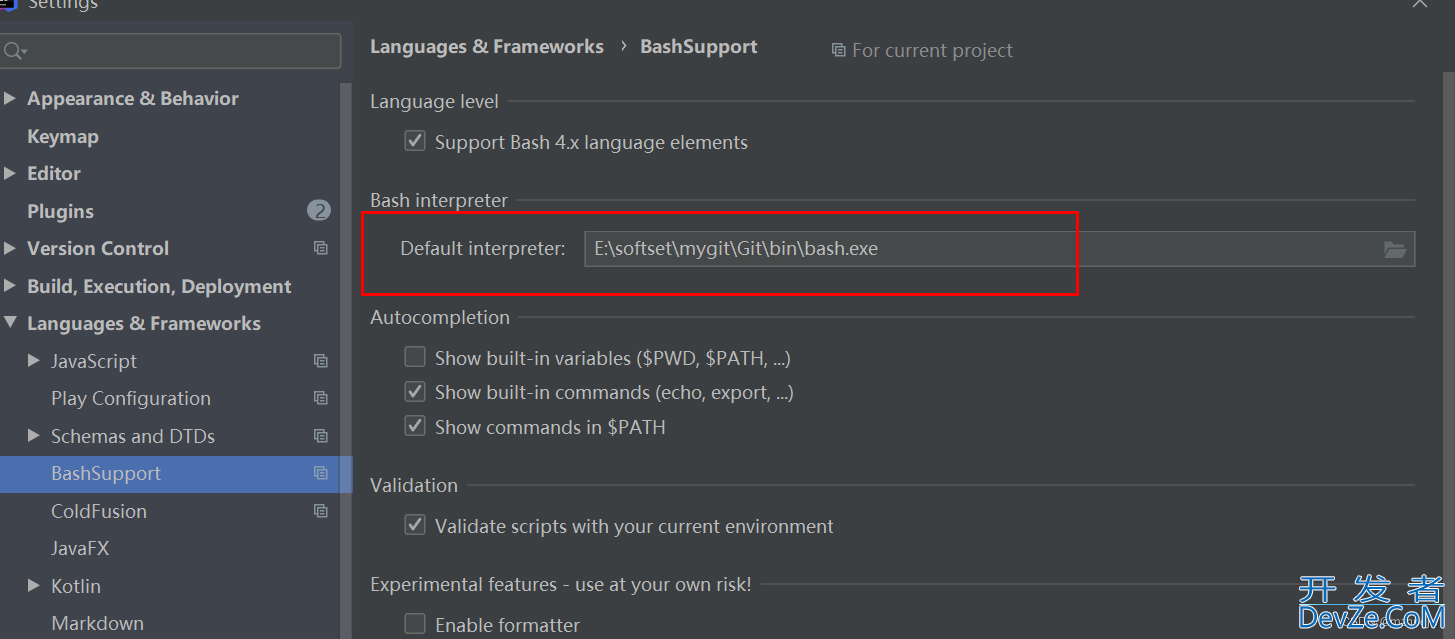1455x639 pixels.
Task: Click the project icon on the BashSupport row
Action: (x=320, y=473)
